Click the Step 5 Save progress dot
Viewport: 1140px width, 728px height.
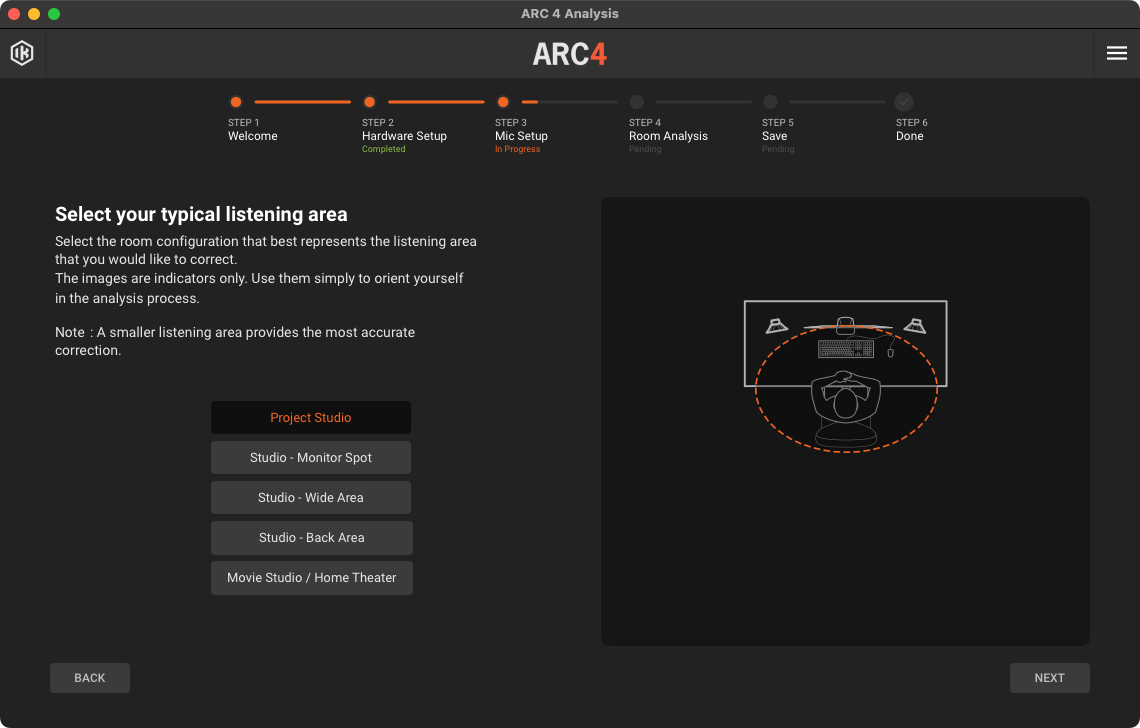coord(771,102)
